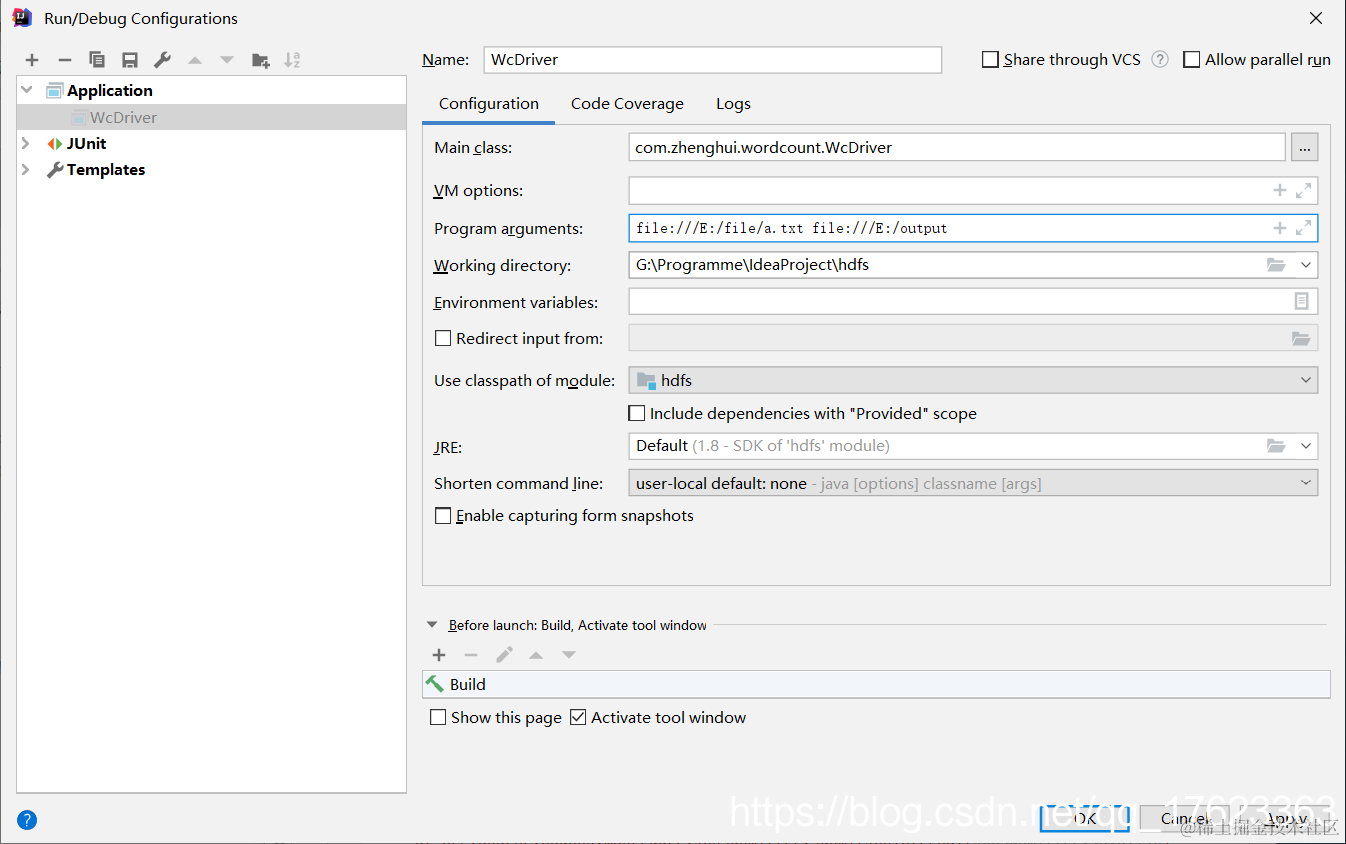The width and height of the screenshot is (1346, 844).
Task: Open JRE dropdown arrow
Action: (1305, 446)
